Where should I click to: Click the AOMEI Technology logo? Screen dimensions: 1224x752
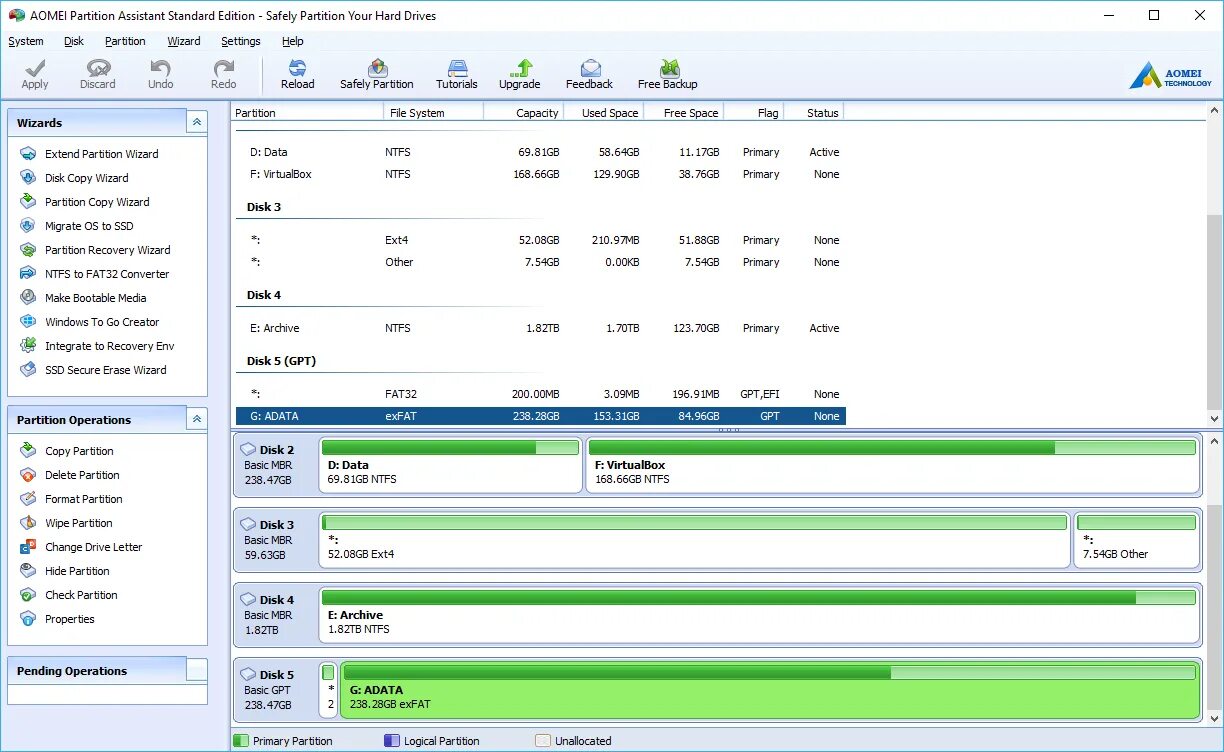[1171, 75]
